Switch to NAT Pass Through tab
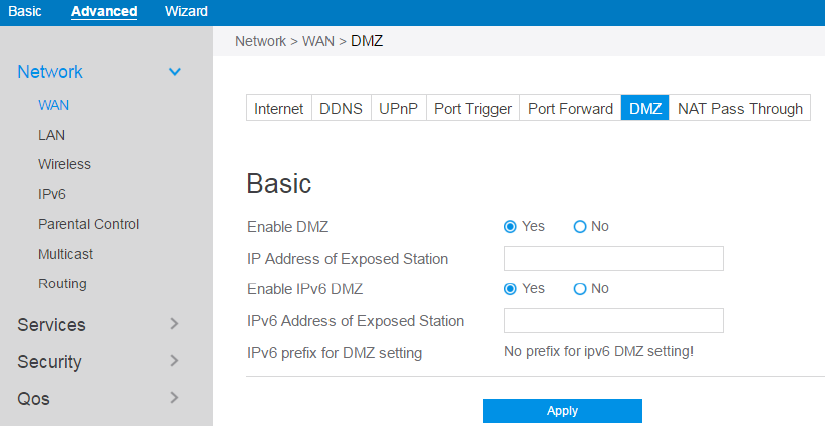The image size is (825, 426). point(740,109)
